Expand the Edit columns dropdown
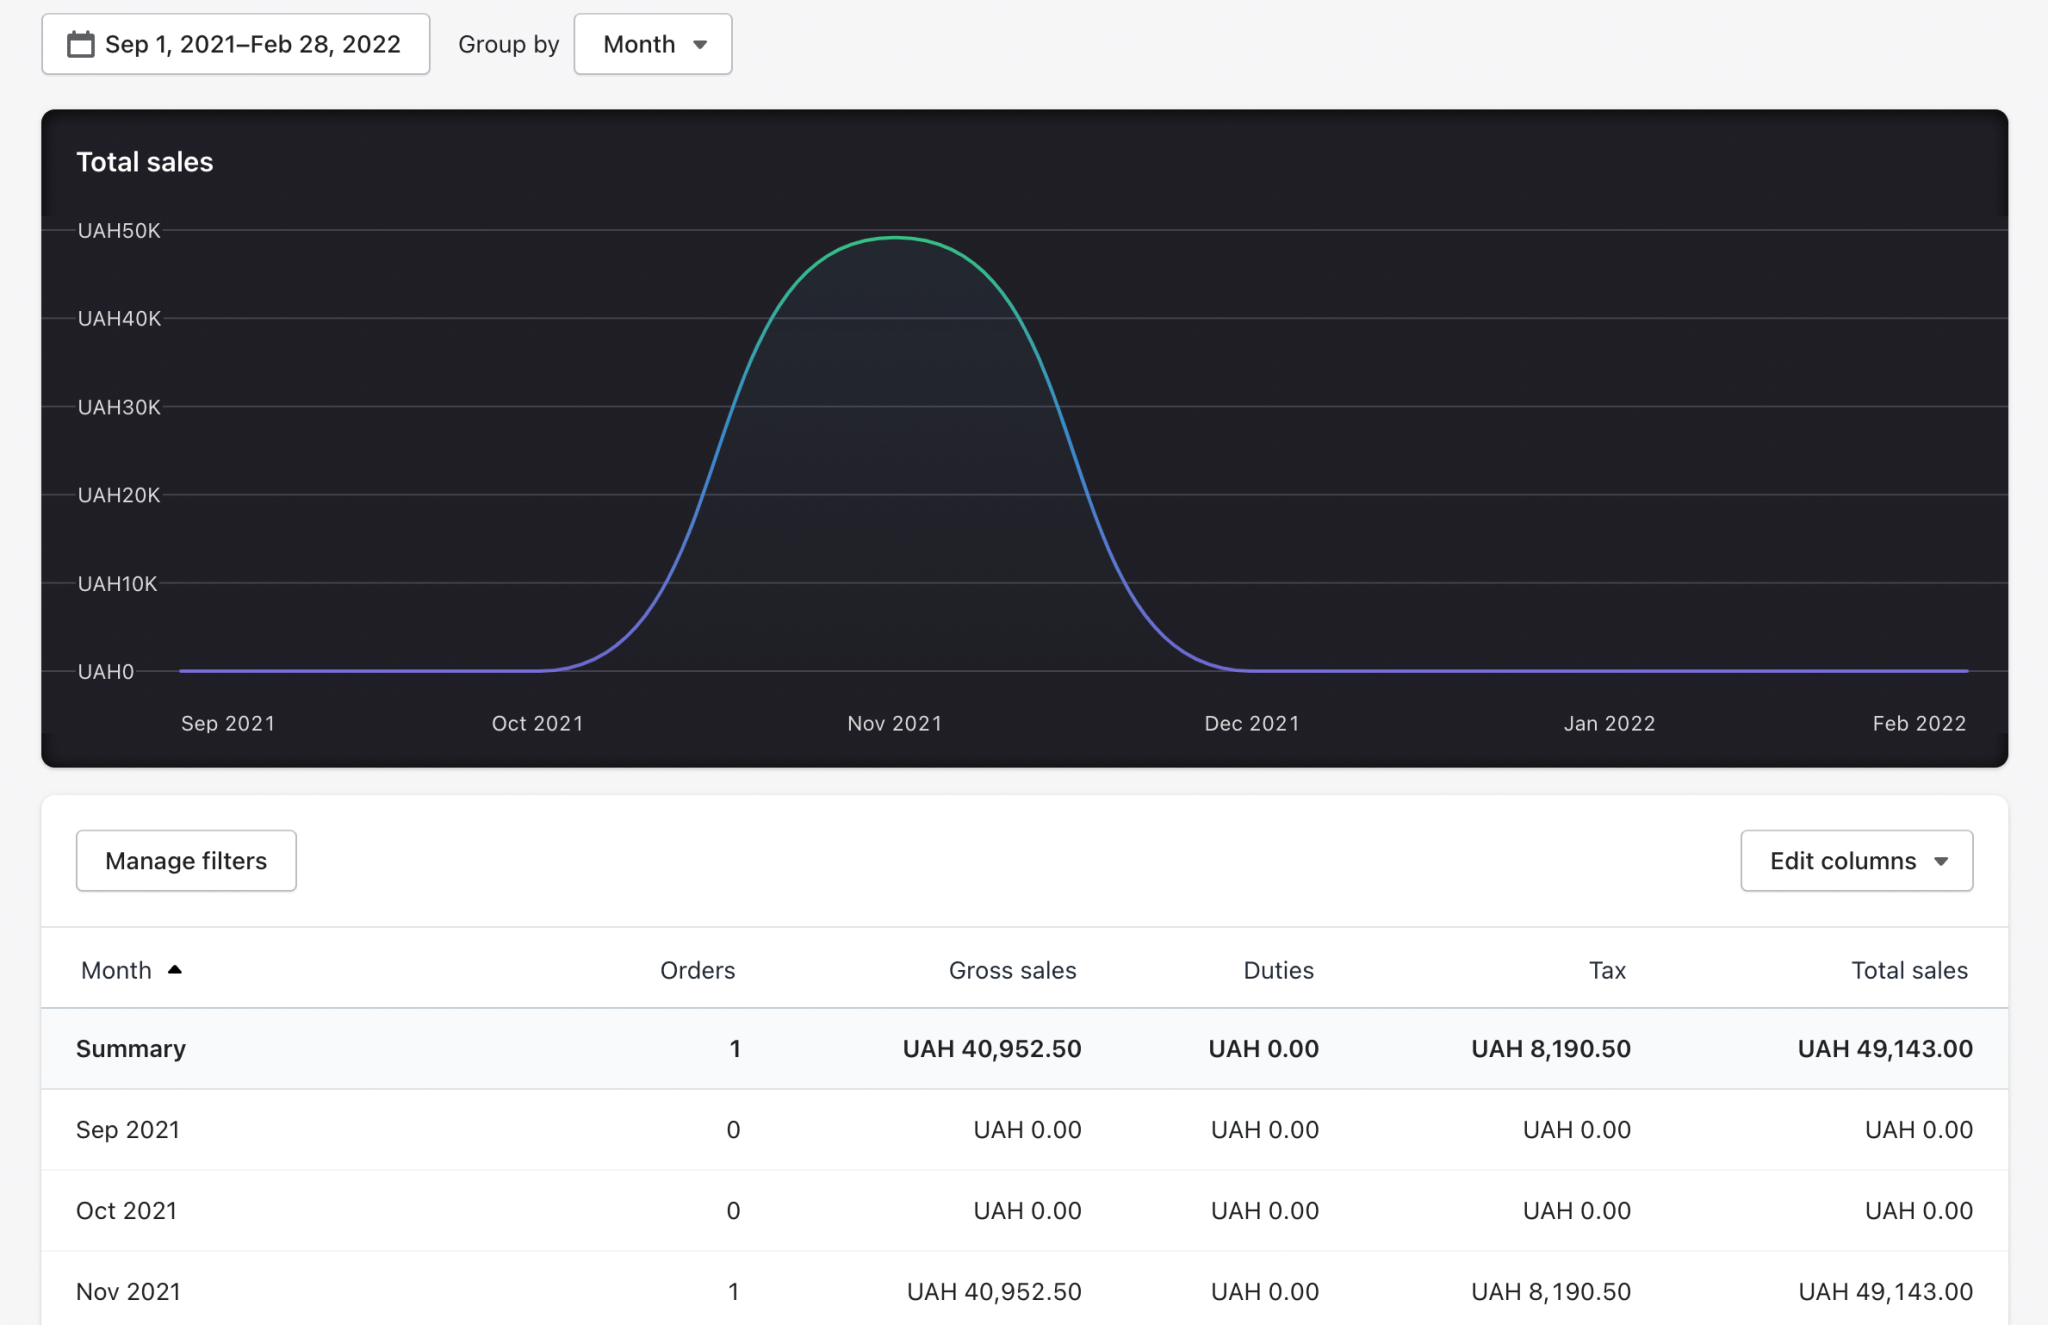2048x1325 pixels. (x=1855, y=860)
